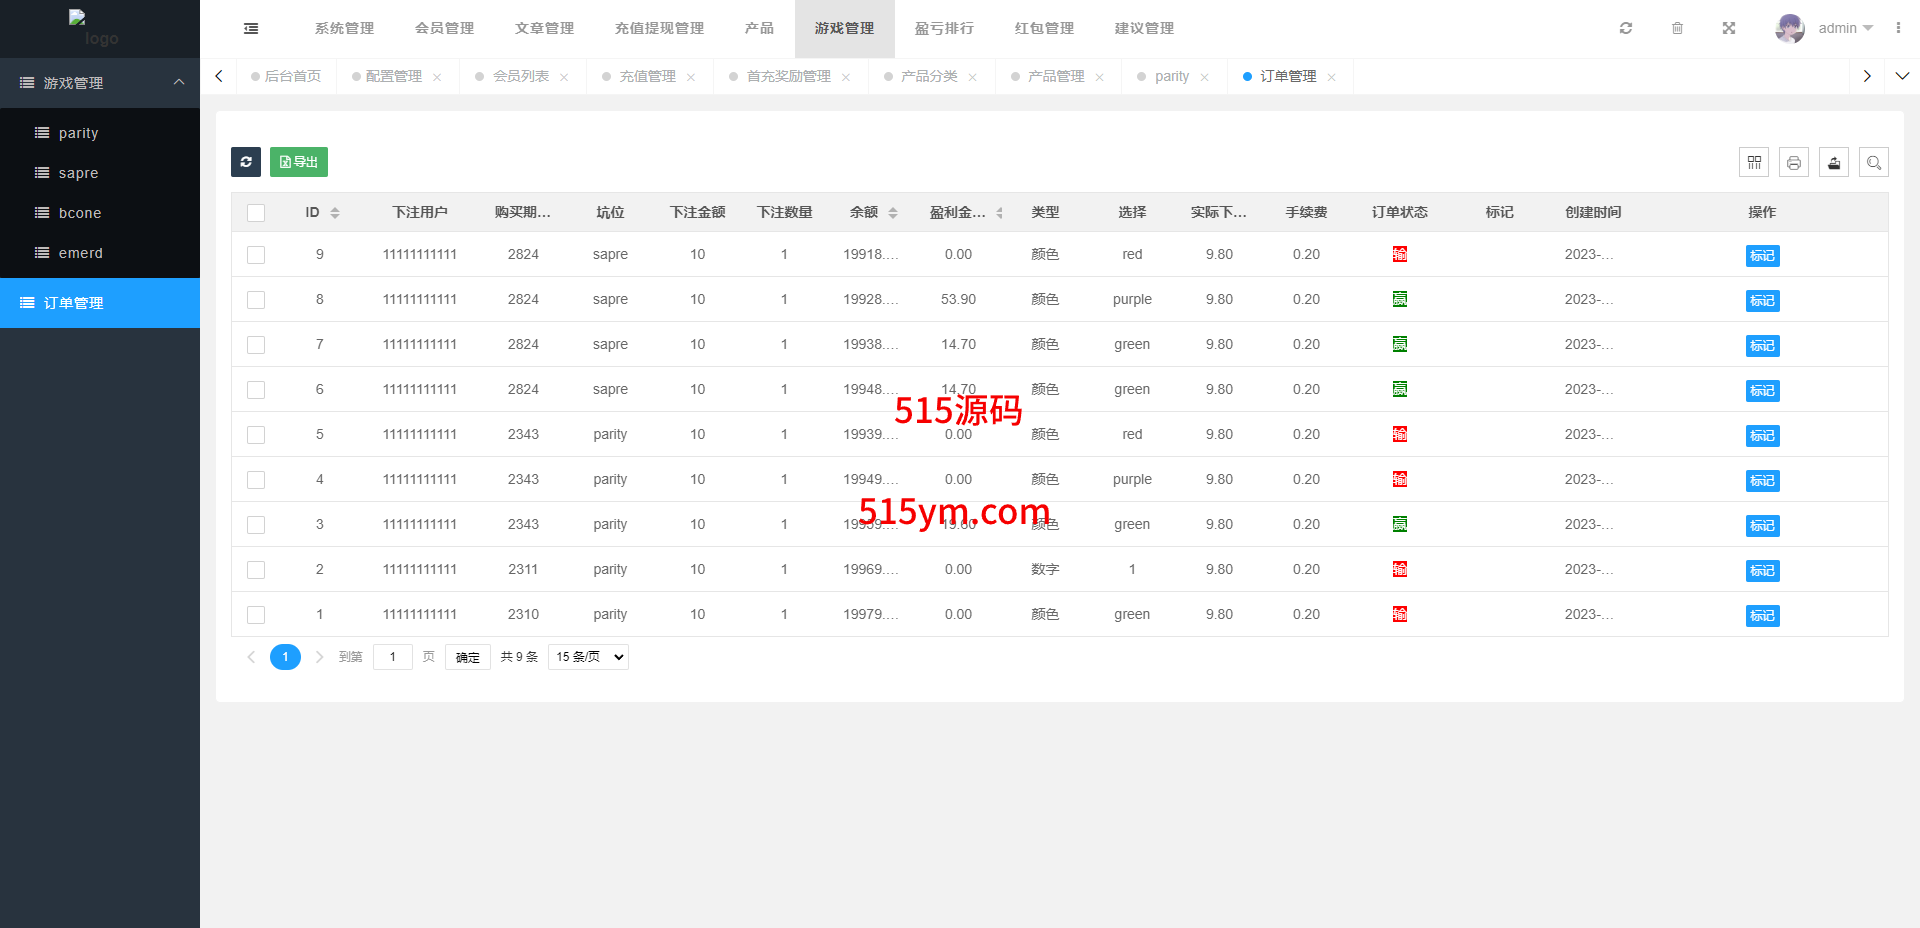
Task: Click the green 导出 button
Action: point(299,162)
